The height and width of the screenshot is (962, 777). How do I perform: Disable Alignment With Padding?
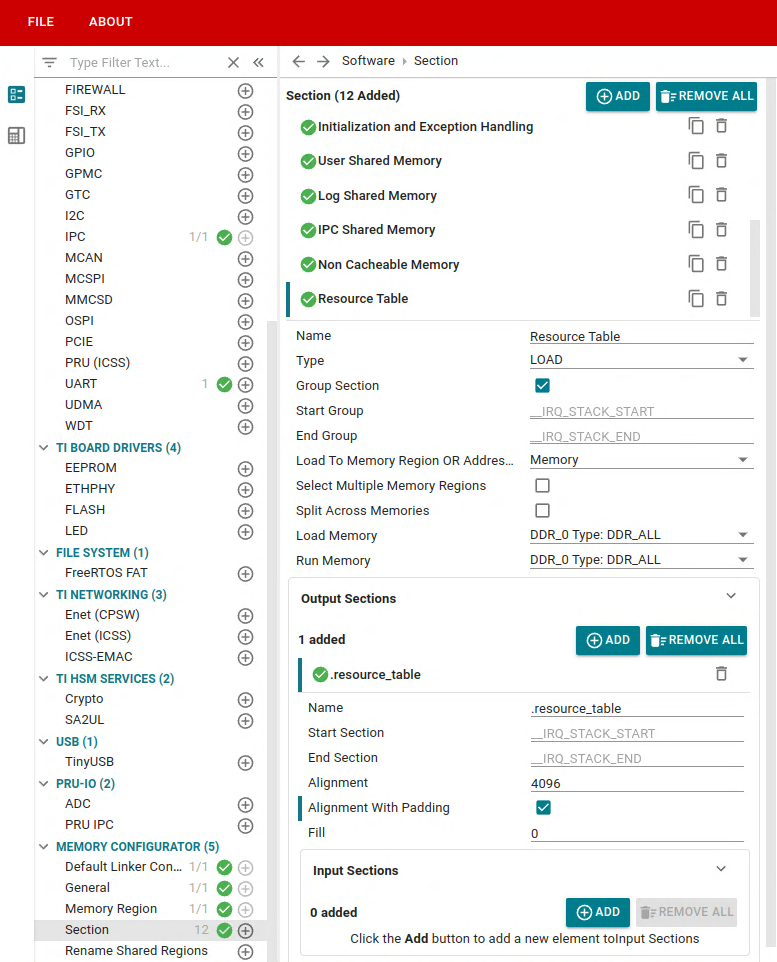coord(541,807)
